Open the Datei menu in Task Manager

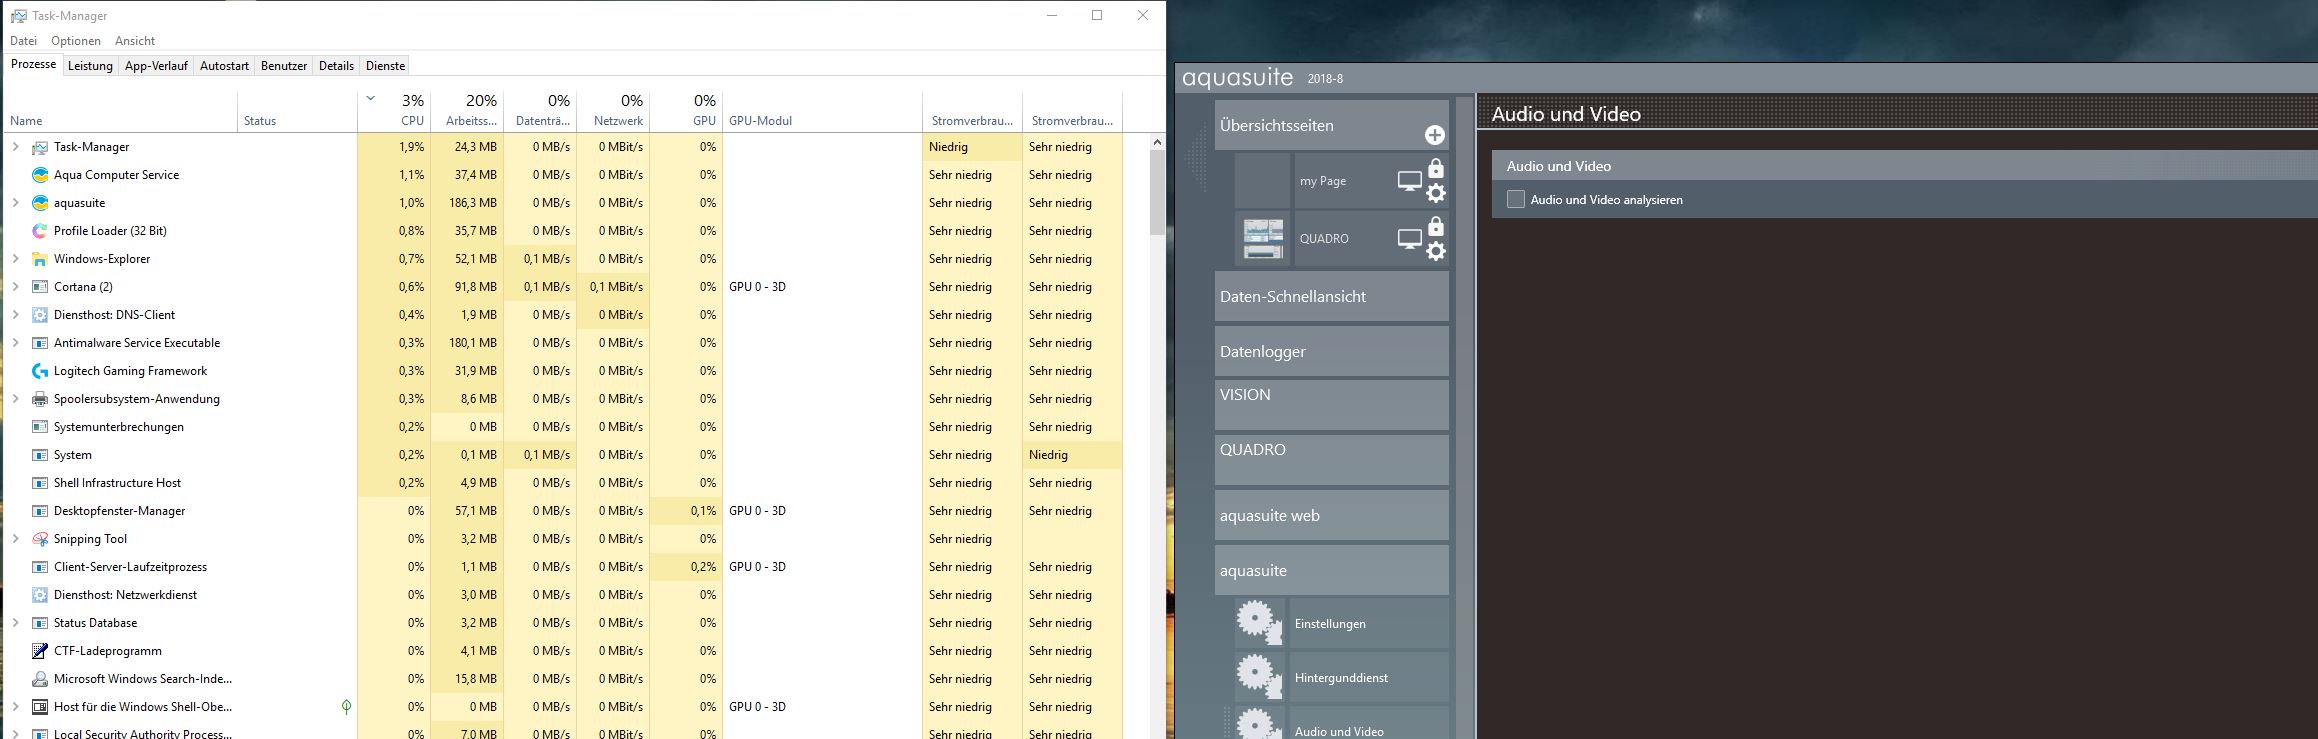23,41
